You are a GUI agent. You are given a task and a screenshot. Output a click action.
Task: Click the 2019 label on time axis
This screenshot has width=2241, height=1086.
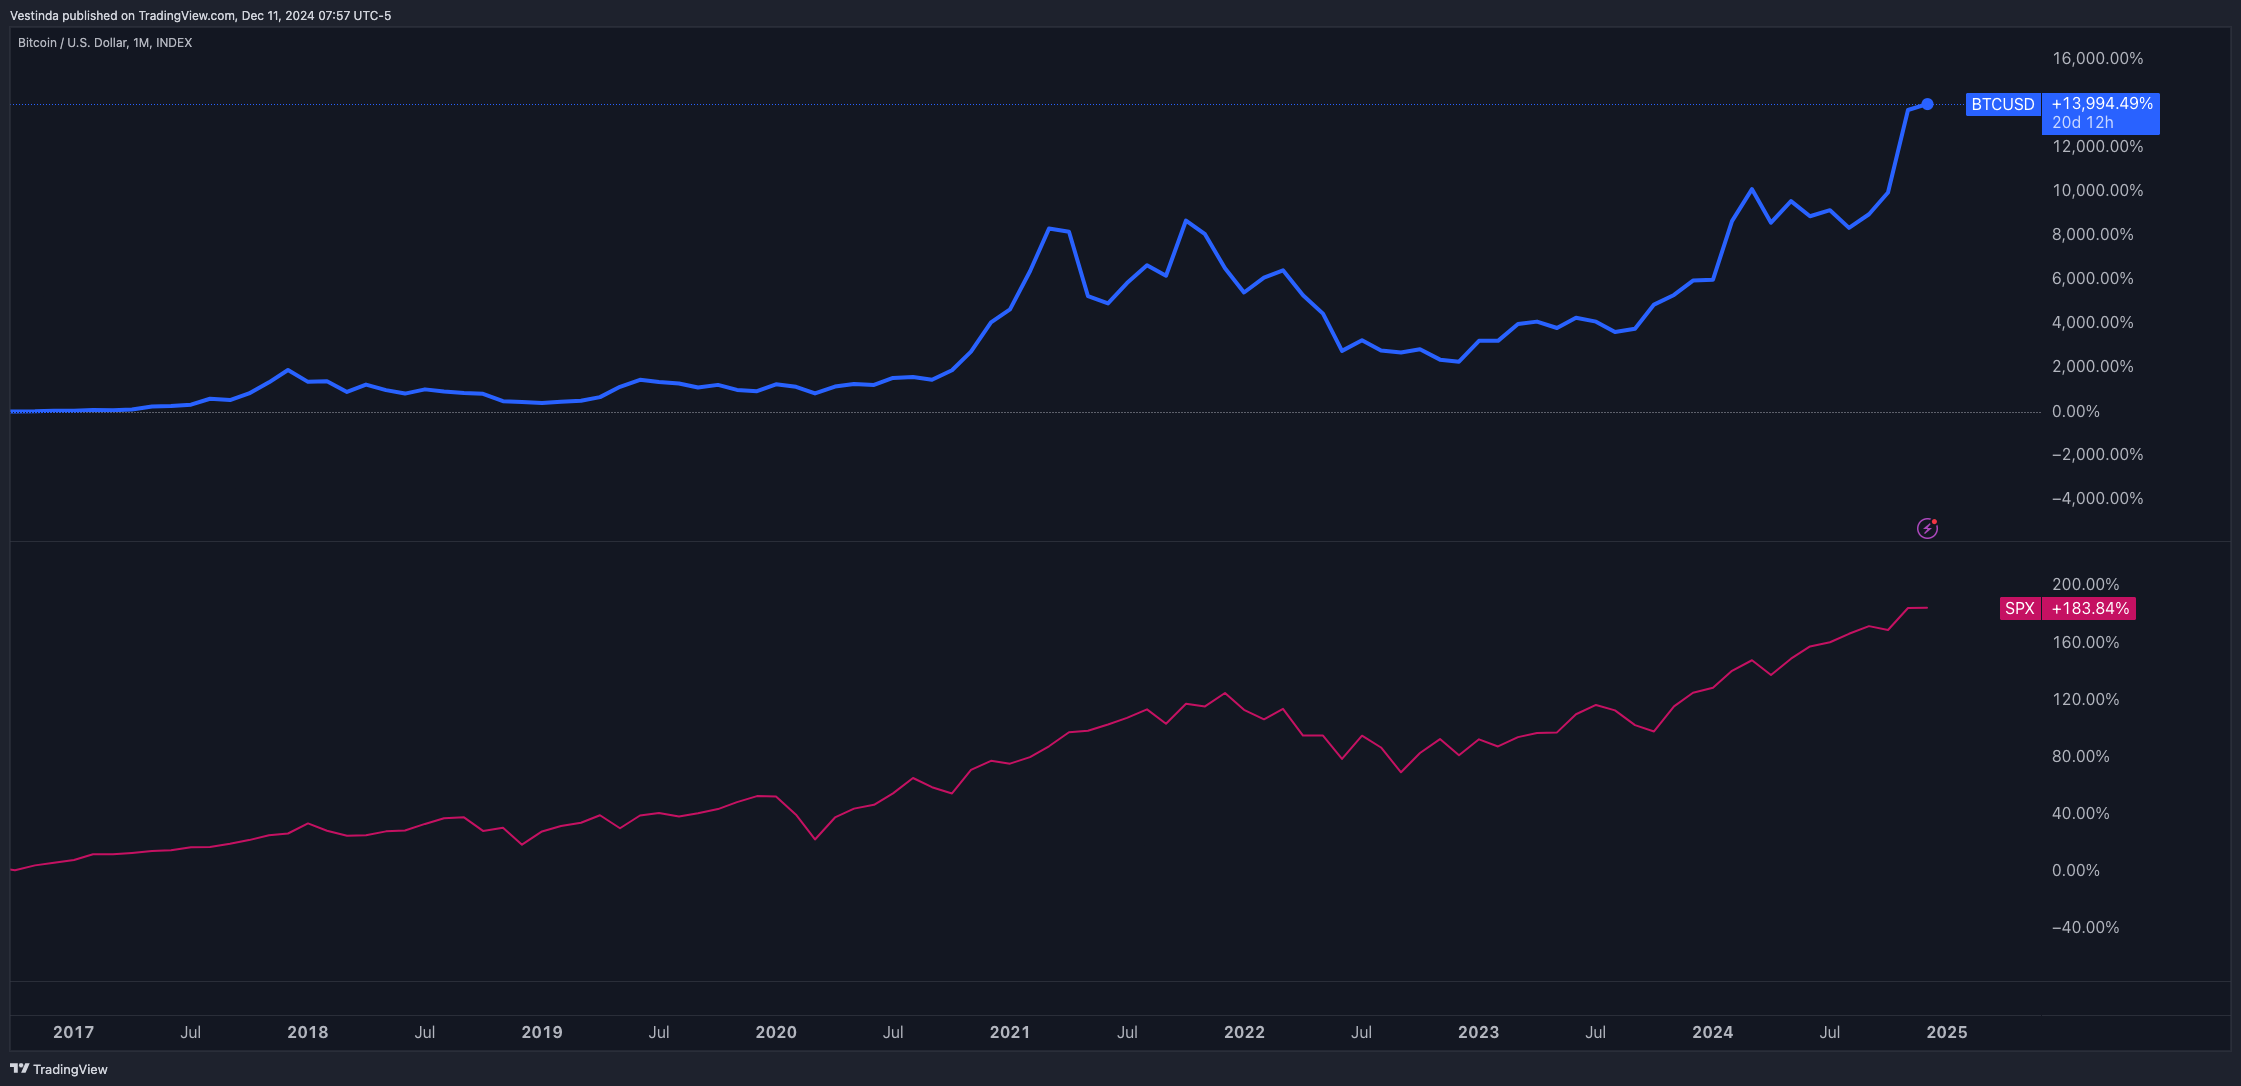pyautogui.click(x=542, y=1032)
